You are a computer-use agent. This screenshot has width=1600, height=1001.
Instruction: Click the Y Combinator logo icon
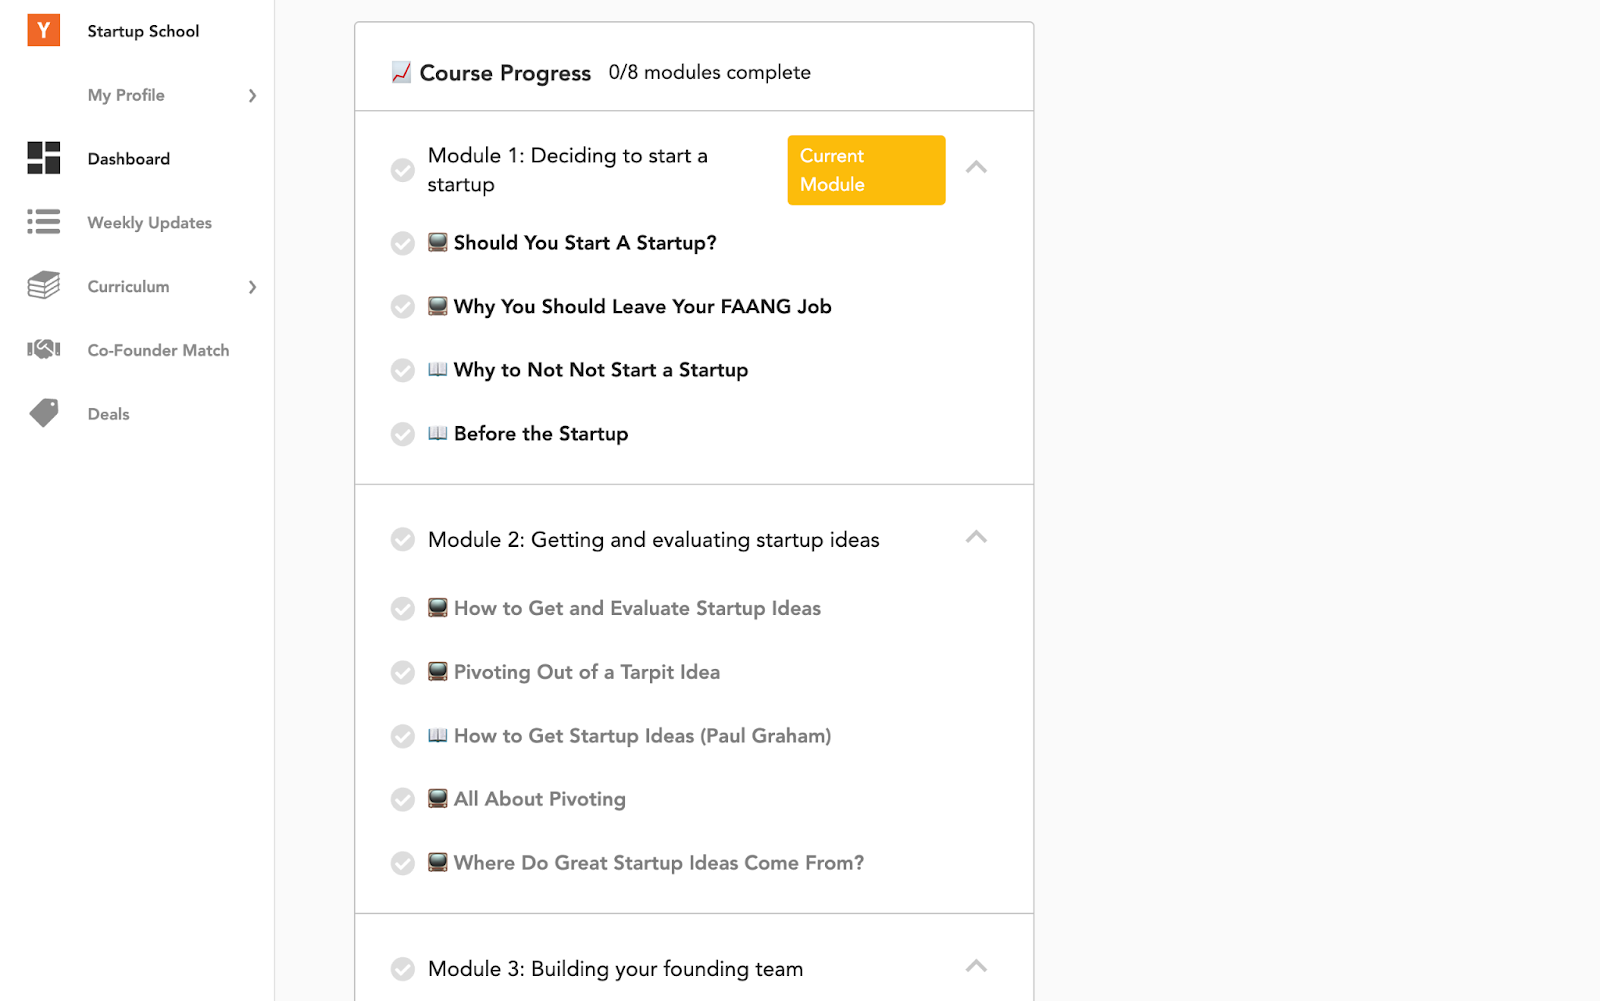tap(43, 31)
